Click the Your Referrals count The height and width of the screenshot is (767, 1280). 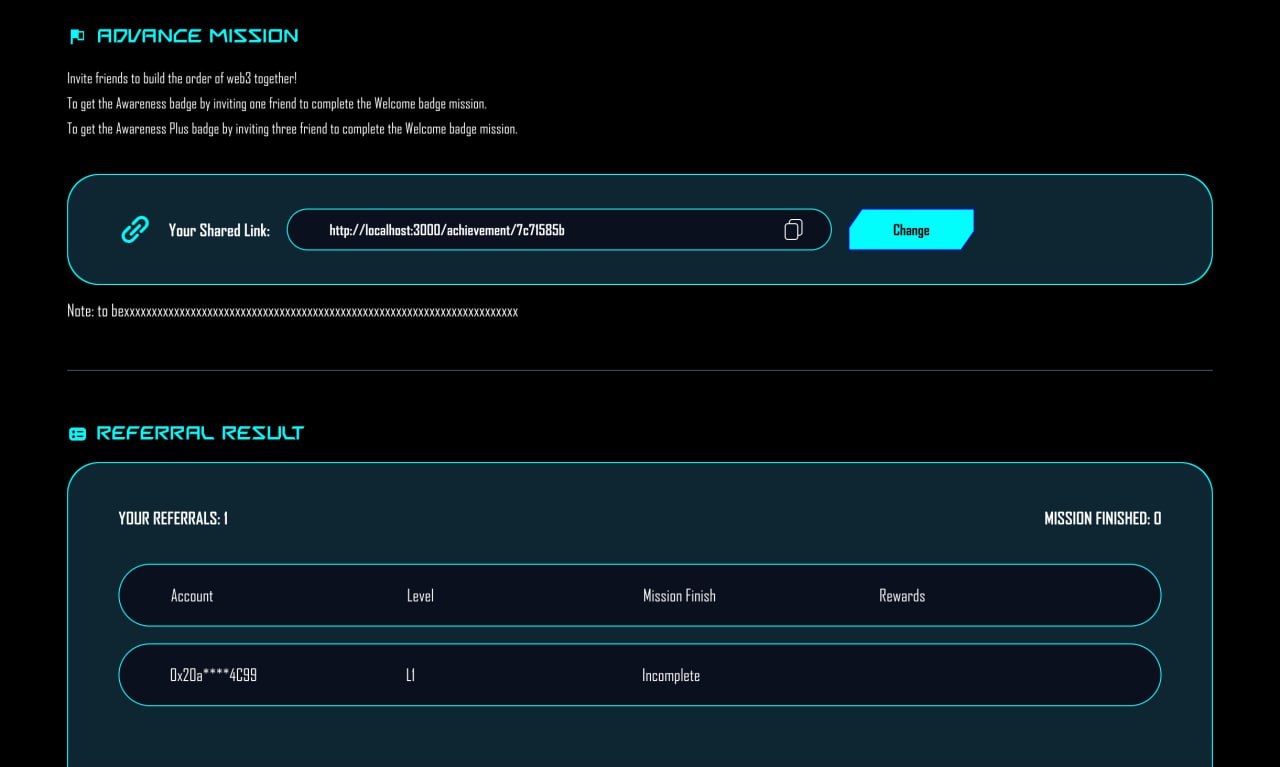tap(173, 519)
